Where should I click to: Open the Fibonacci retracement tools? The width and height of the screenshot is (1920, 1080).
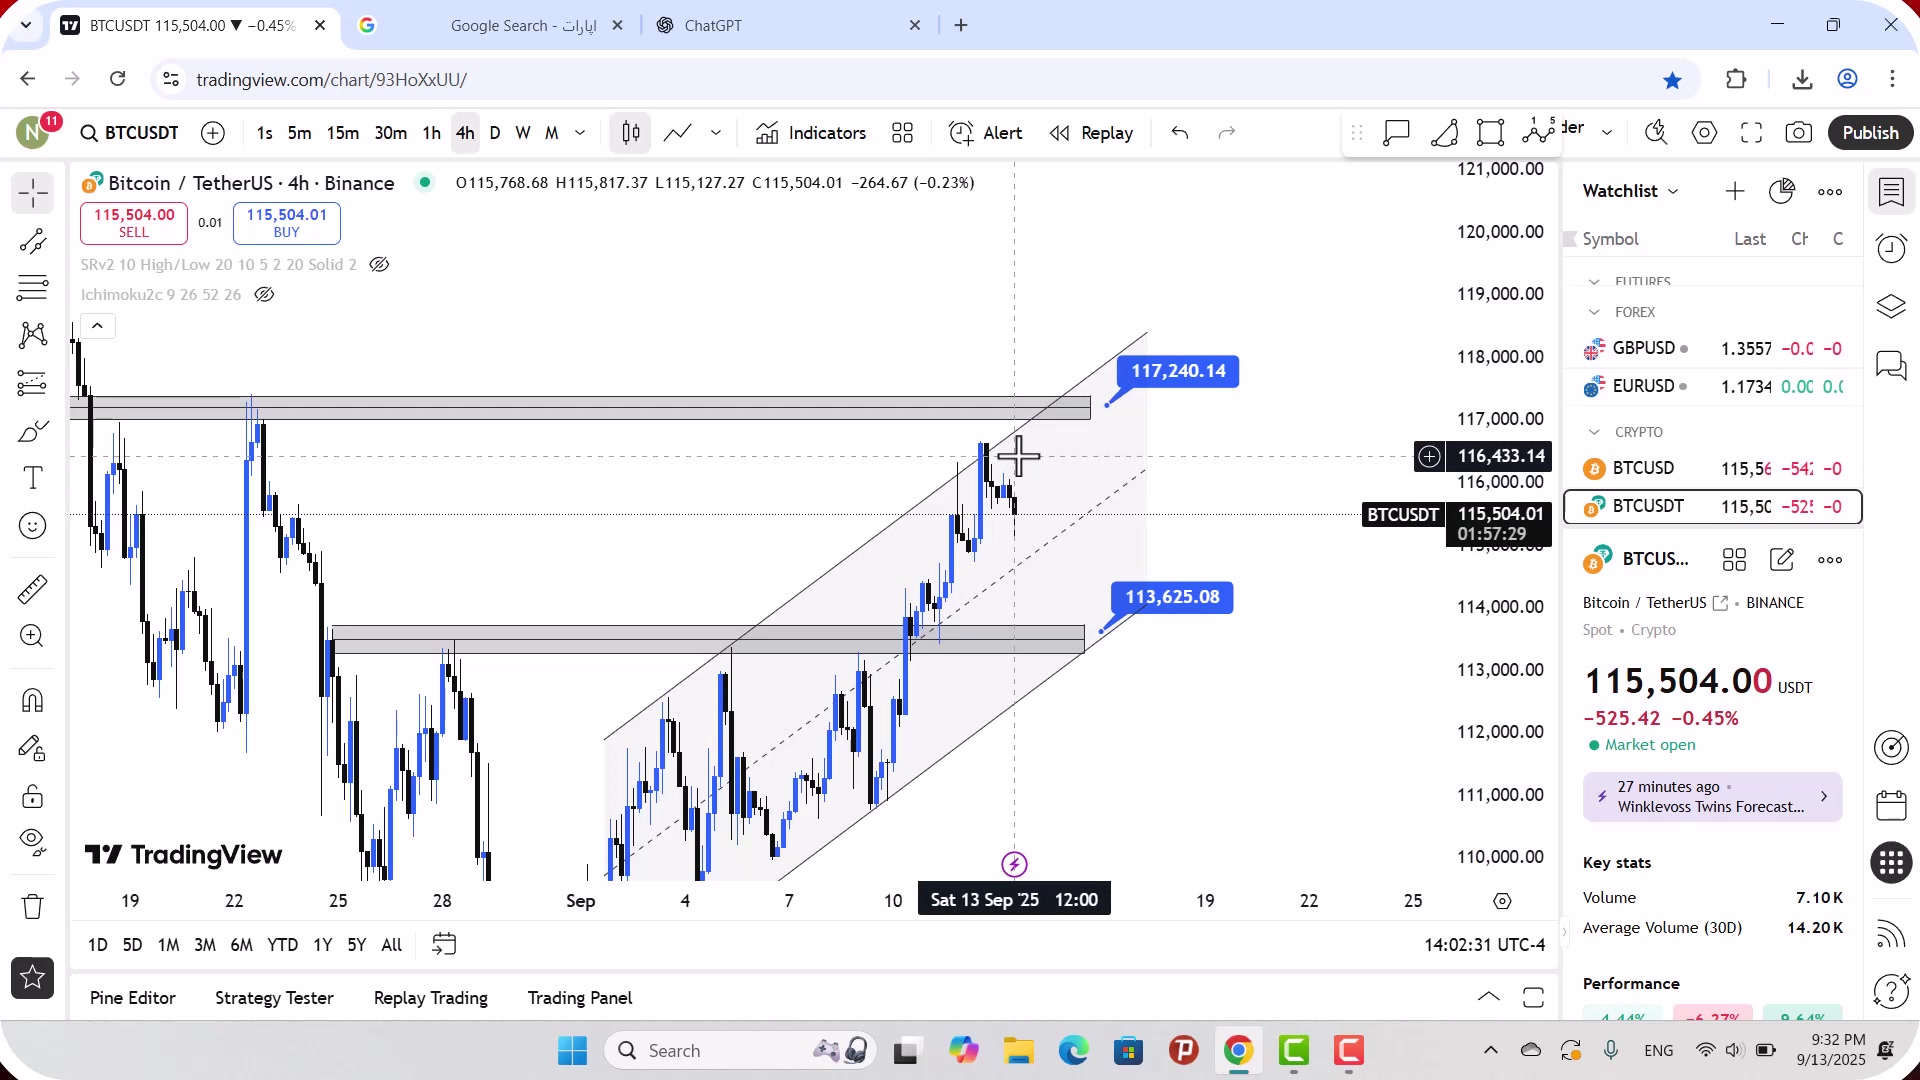tap(33, 288)
